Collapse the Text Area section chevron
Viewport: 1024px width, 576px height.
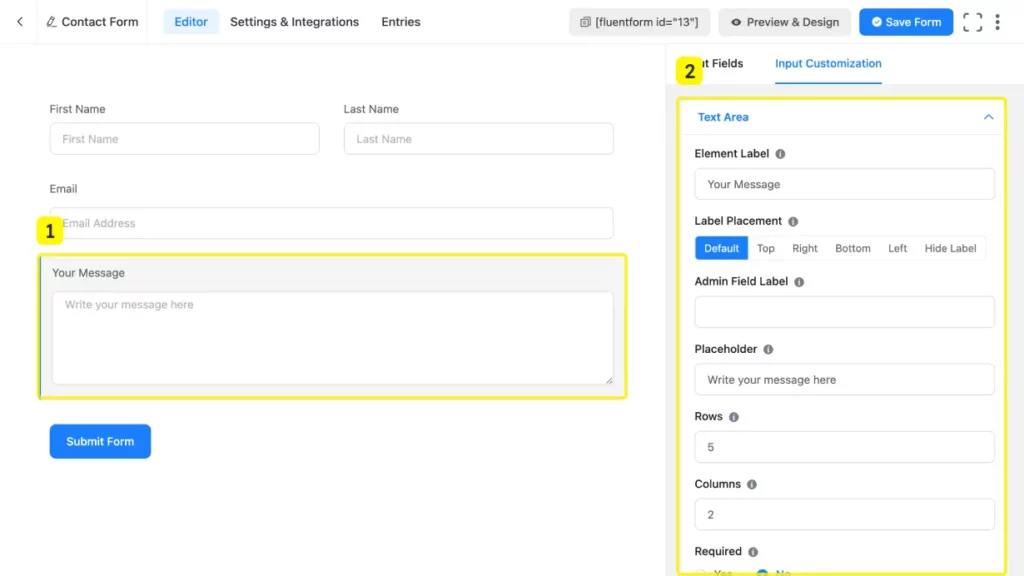pos(988,117)
